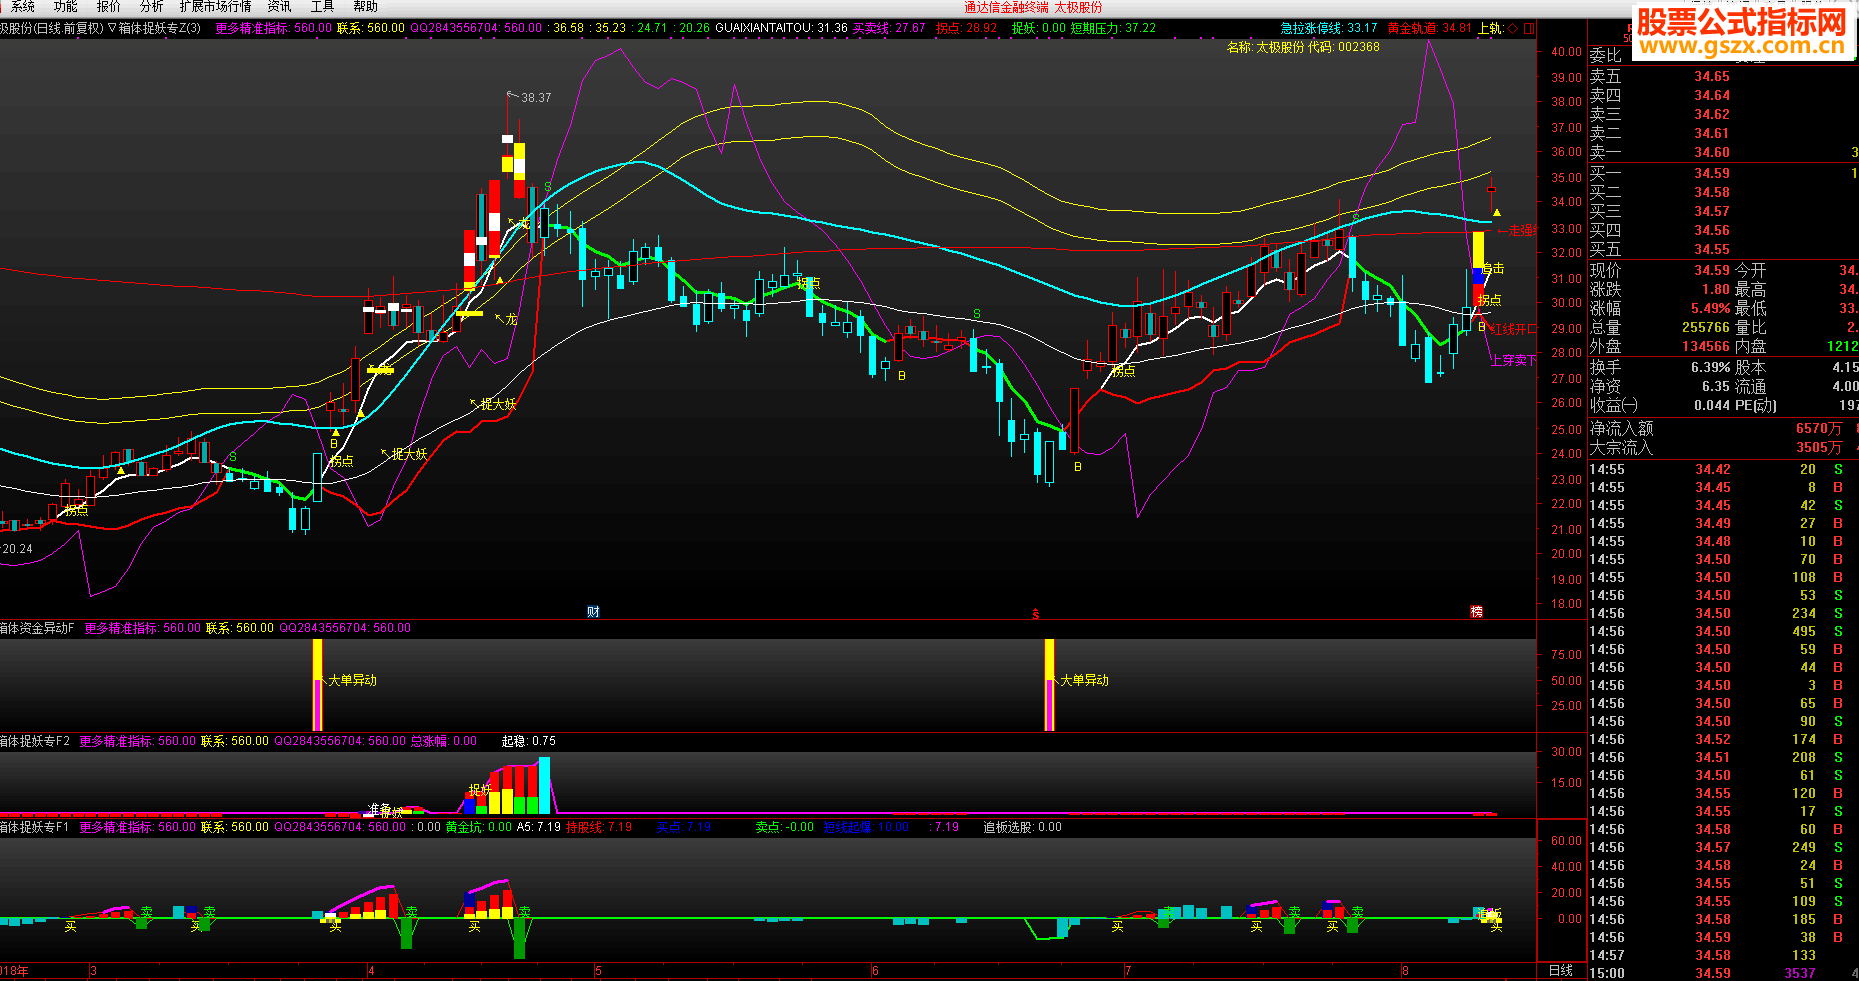Click the 委比 label in quote panel
Viewport: 1859px width, 981px height.
(x=1605, y=56)
